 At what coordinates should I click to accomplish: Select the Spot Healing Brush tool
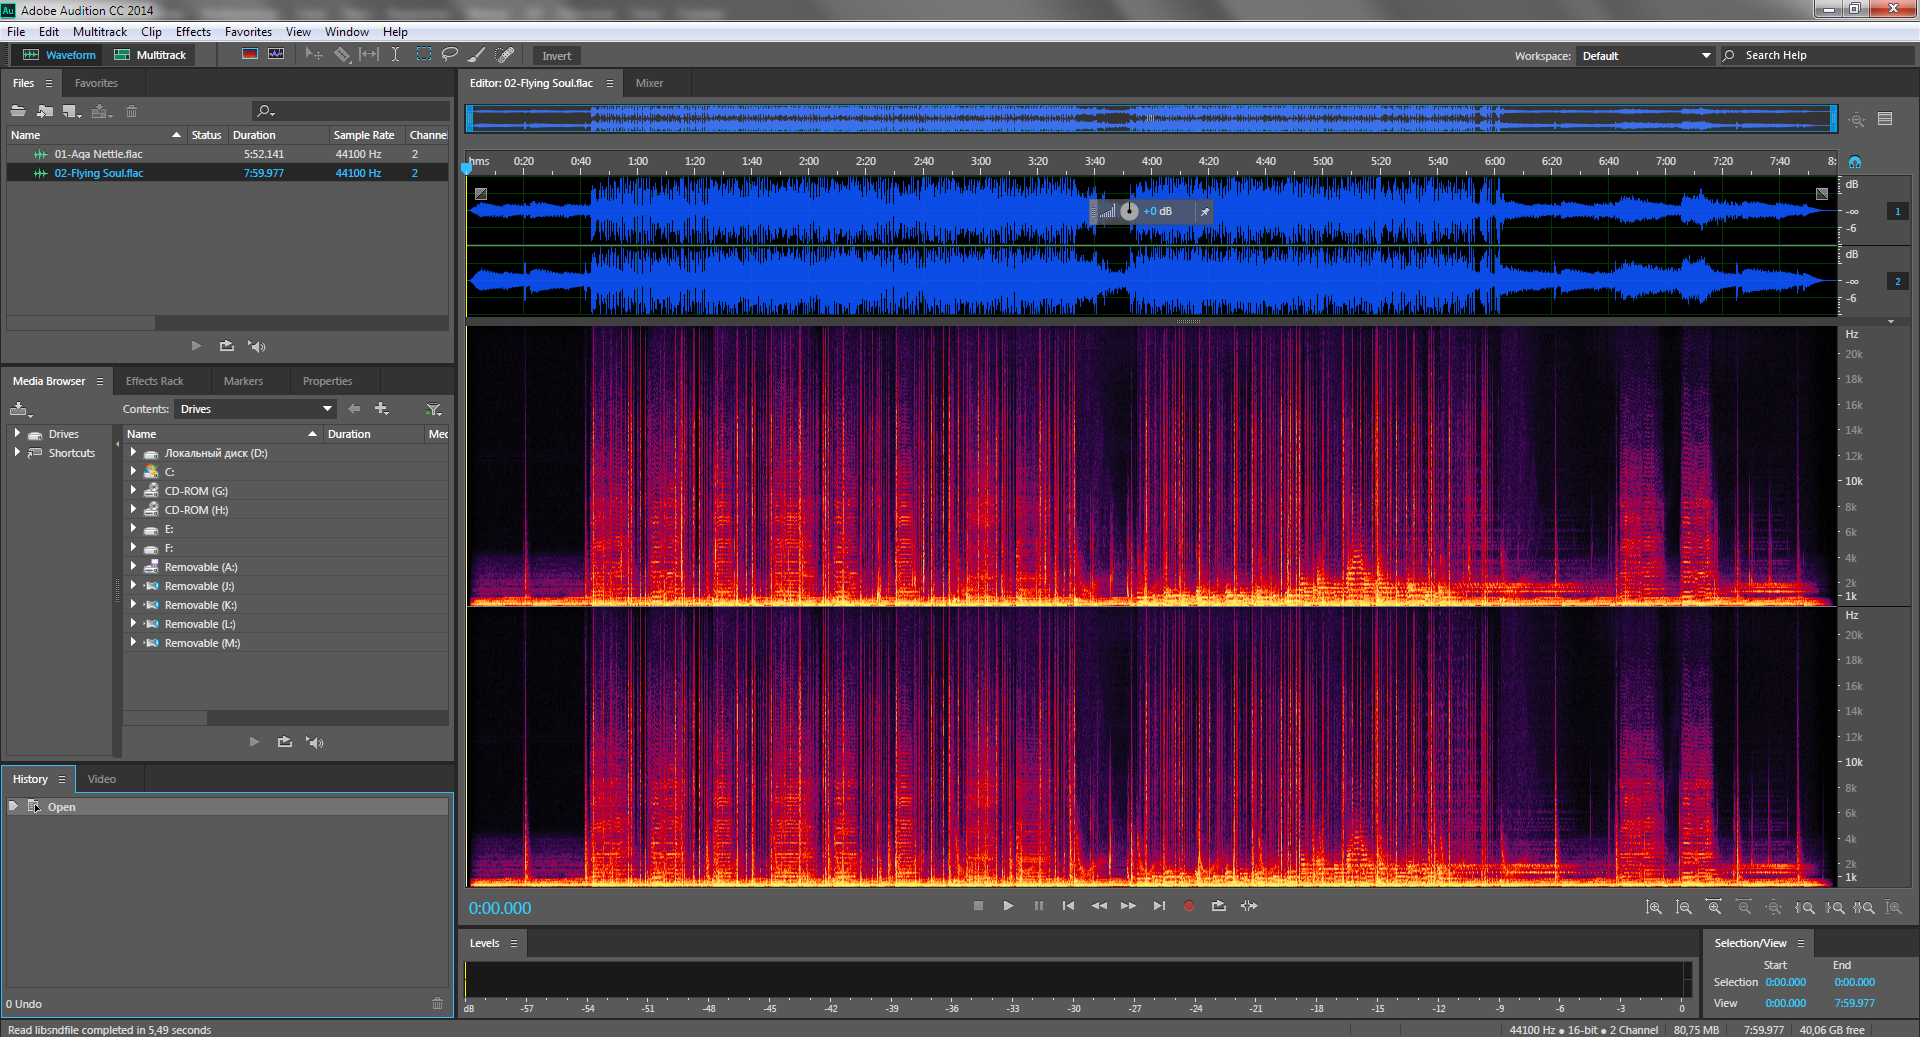coord(505,54)
